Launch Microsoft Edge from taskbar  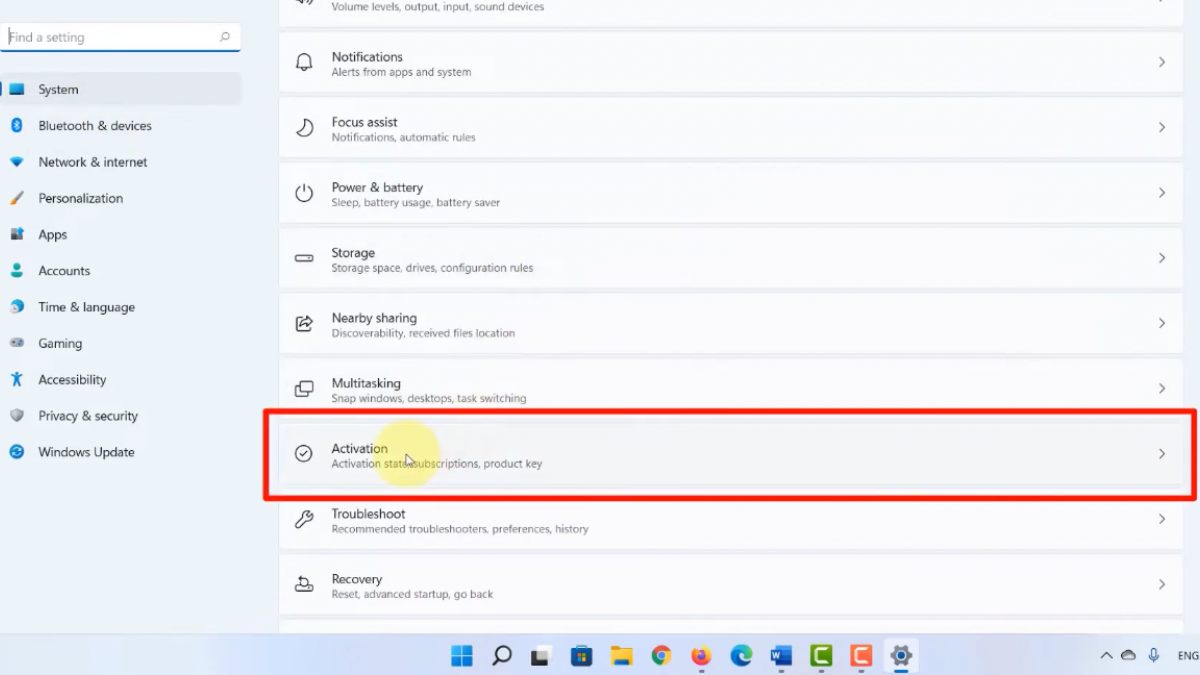pos(741,656)
